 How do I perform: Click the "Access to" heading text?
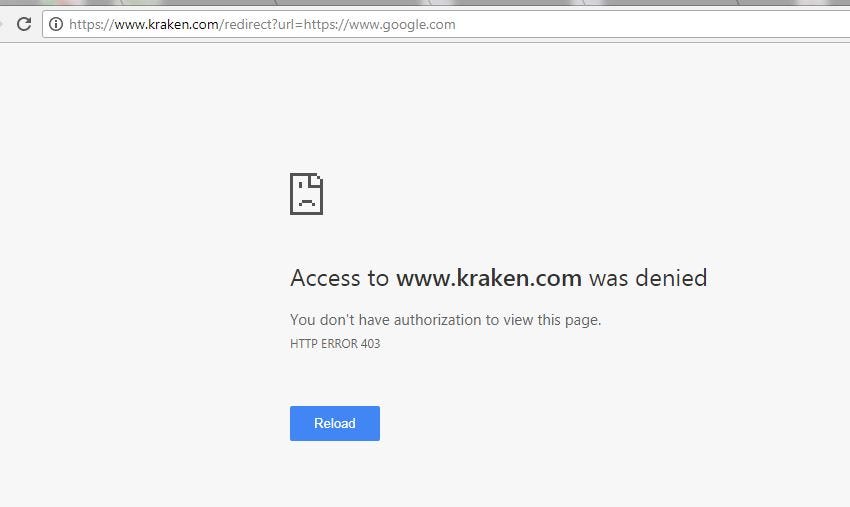[339, 278]
